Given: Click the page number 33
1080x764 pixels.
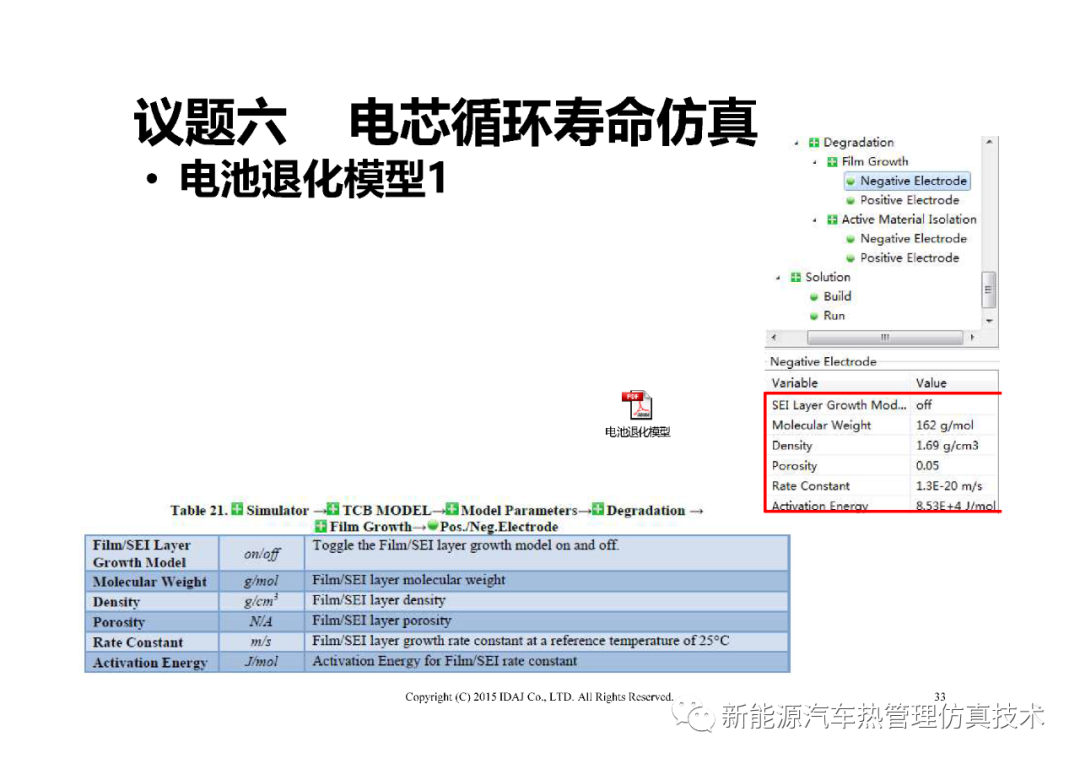Looking at the screenshot, I should pyautogui.click(x=939, y=696).
